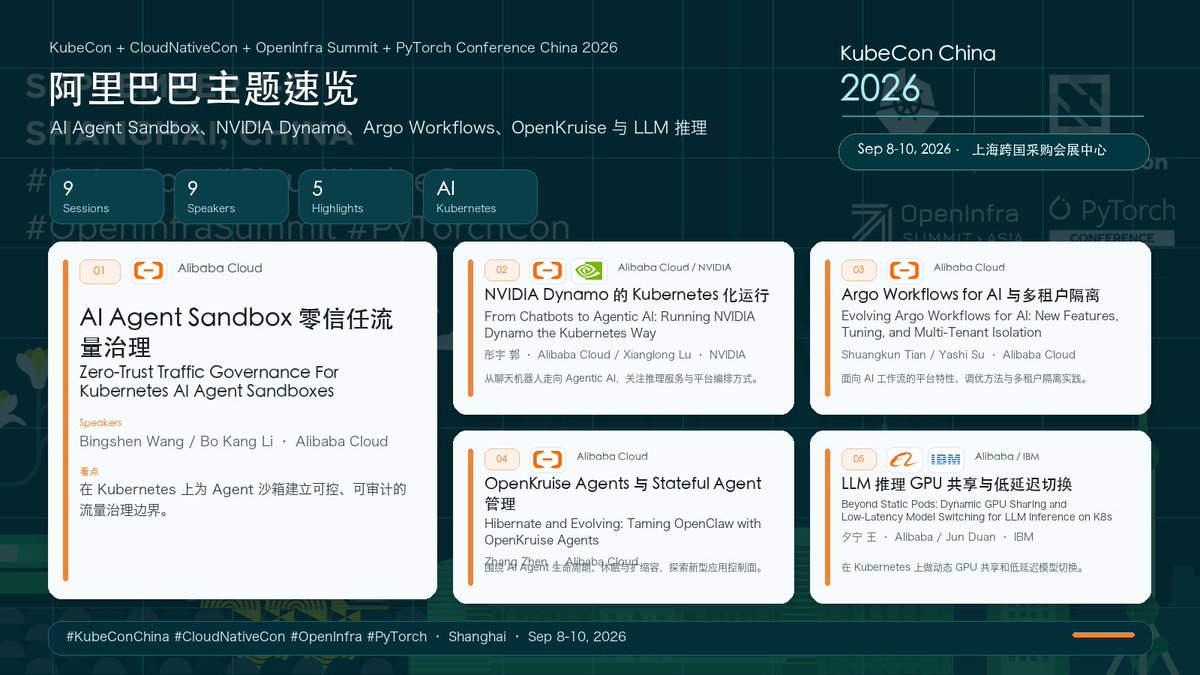Open the 9 Speakers stat tile

coord(231,196)
